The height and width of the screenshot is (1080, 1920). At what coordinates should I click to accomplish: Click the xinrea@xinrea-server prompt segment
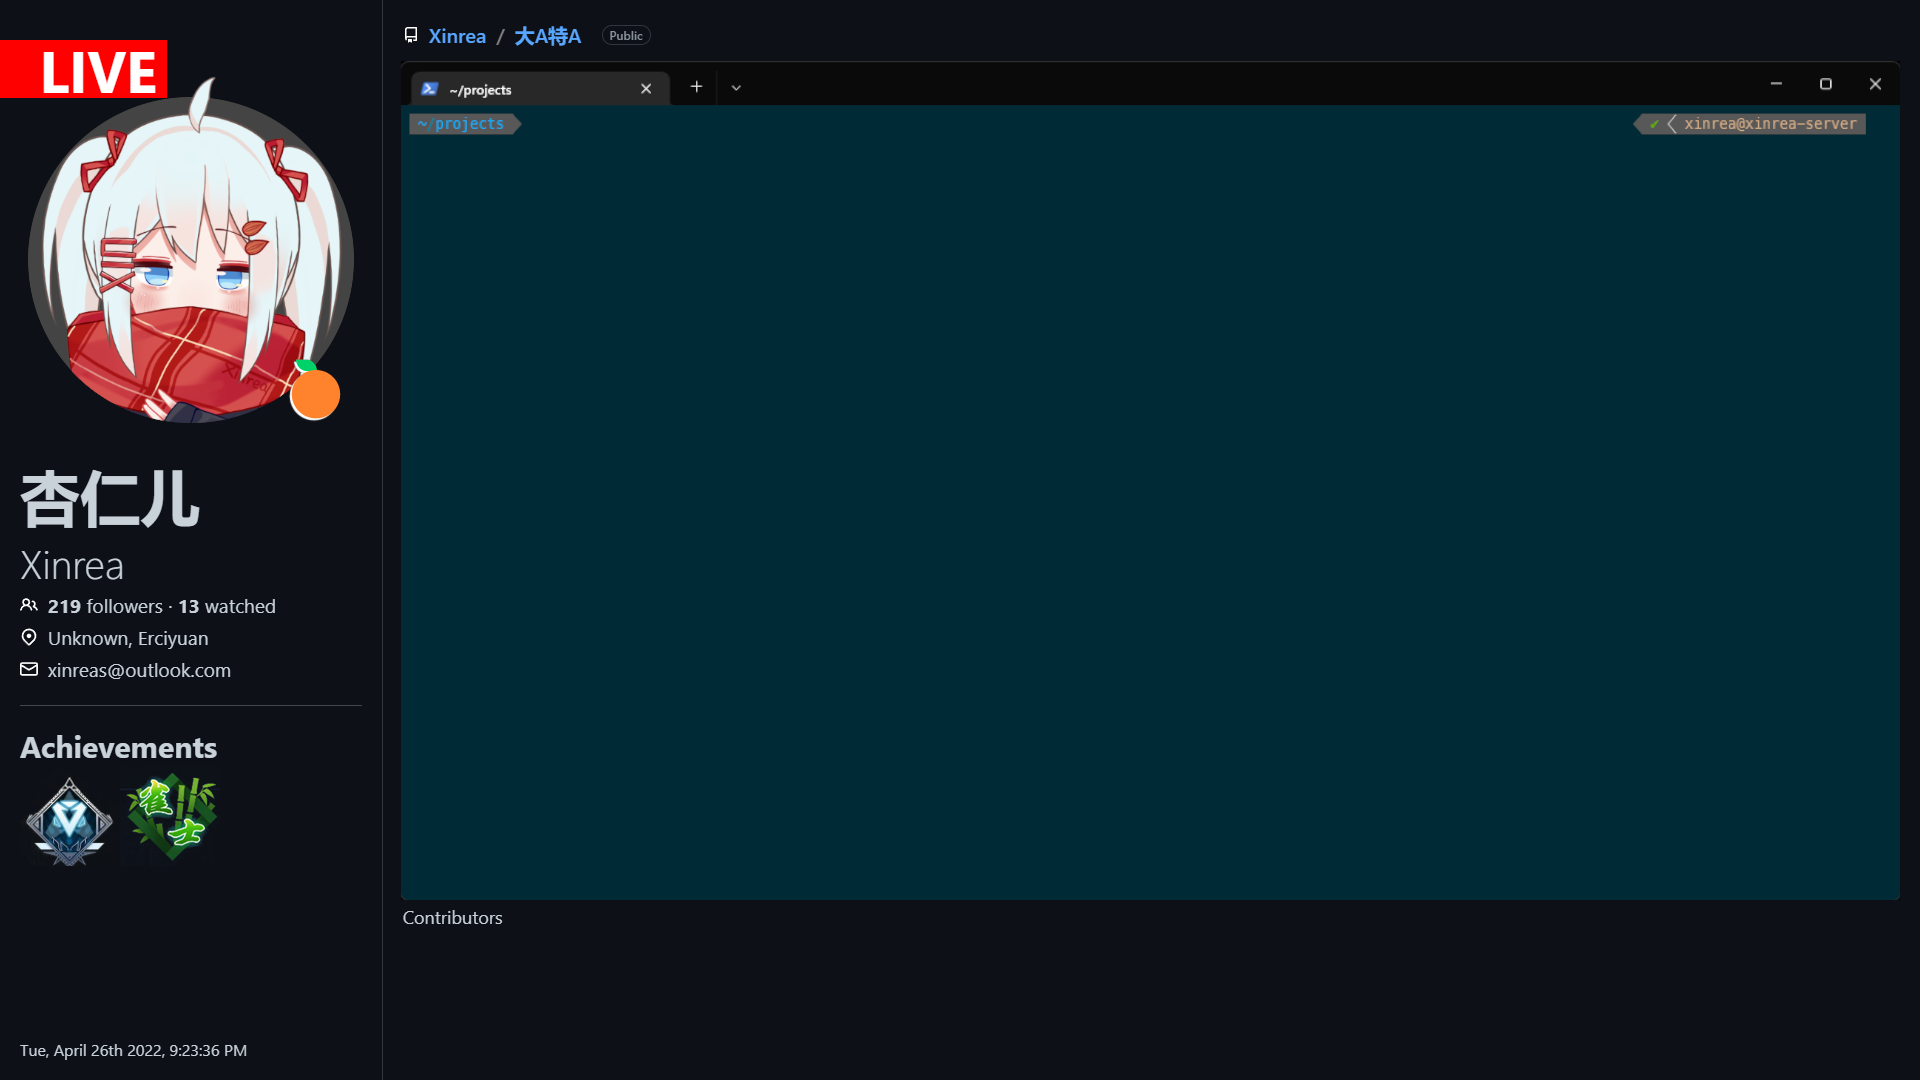(x=1769, y=124)
